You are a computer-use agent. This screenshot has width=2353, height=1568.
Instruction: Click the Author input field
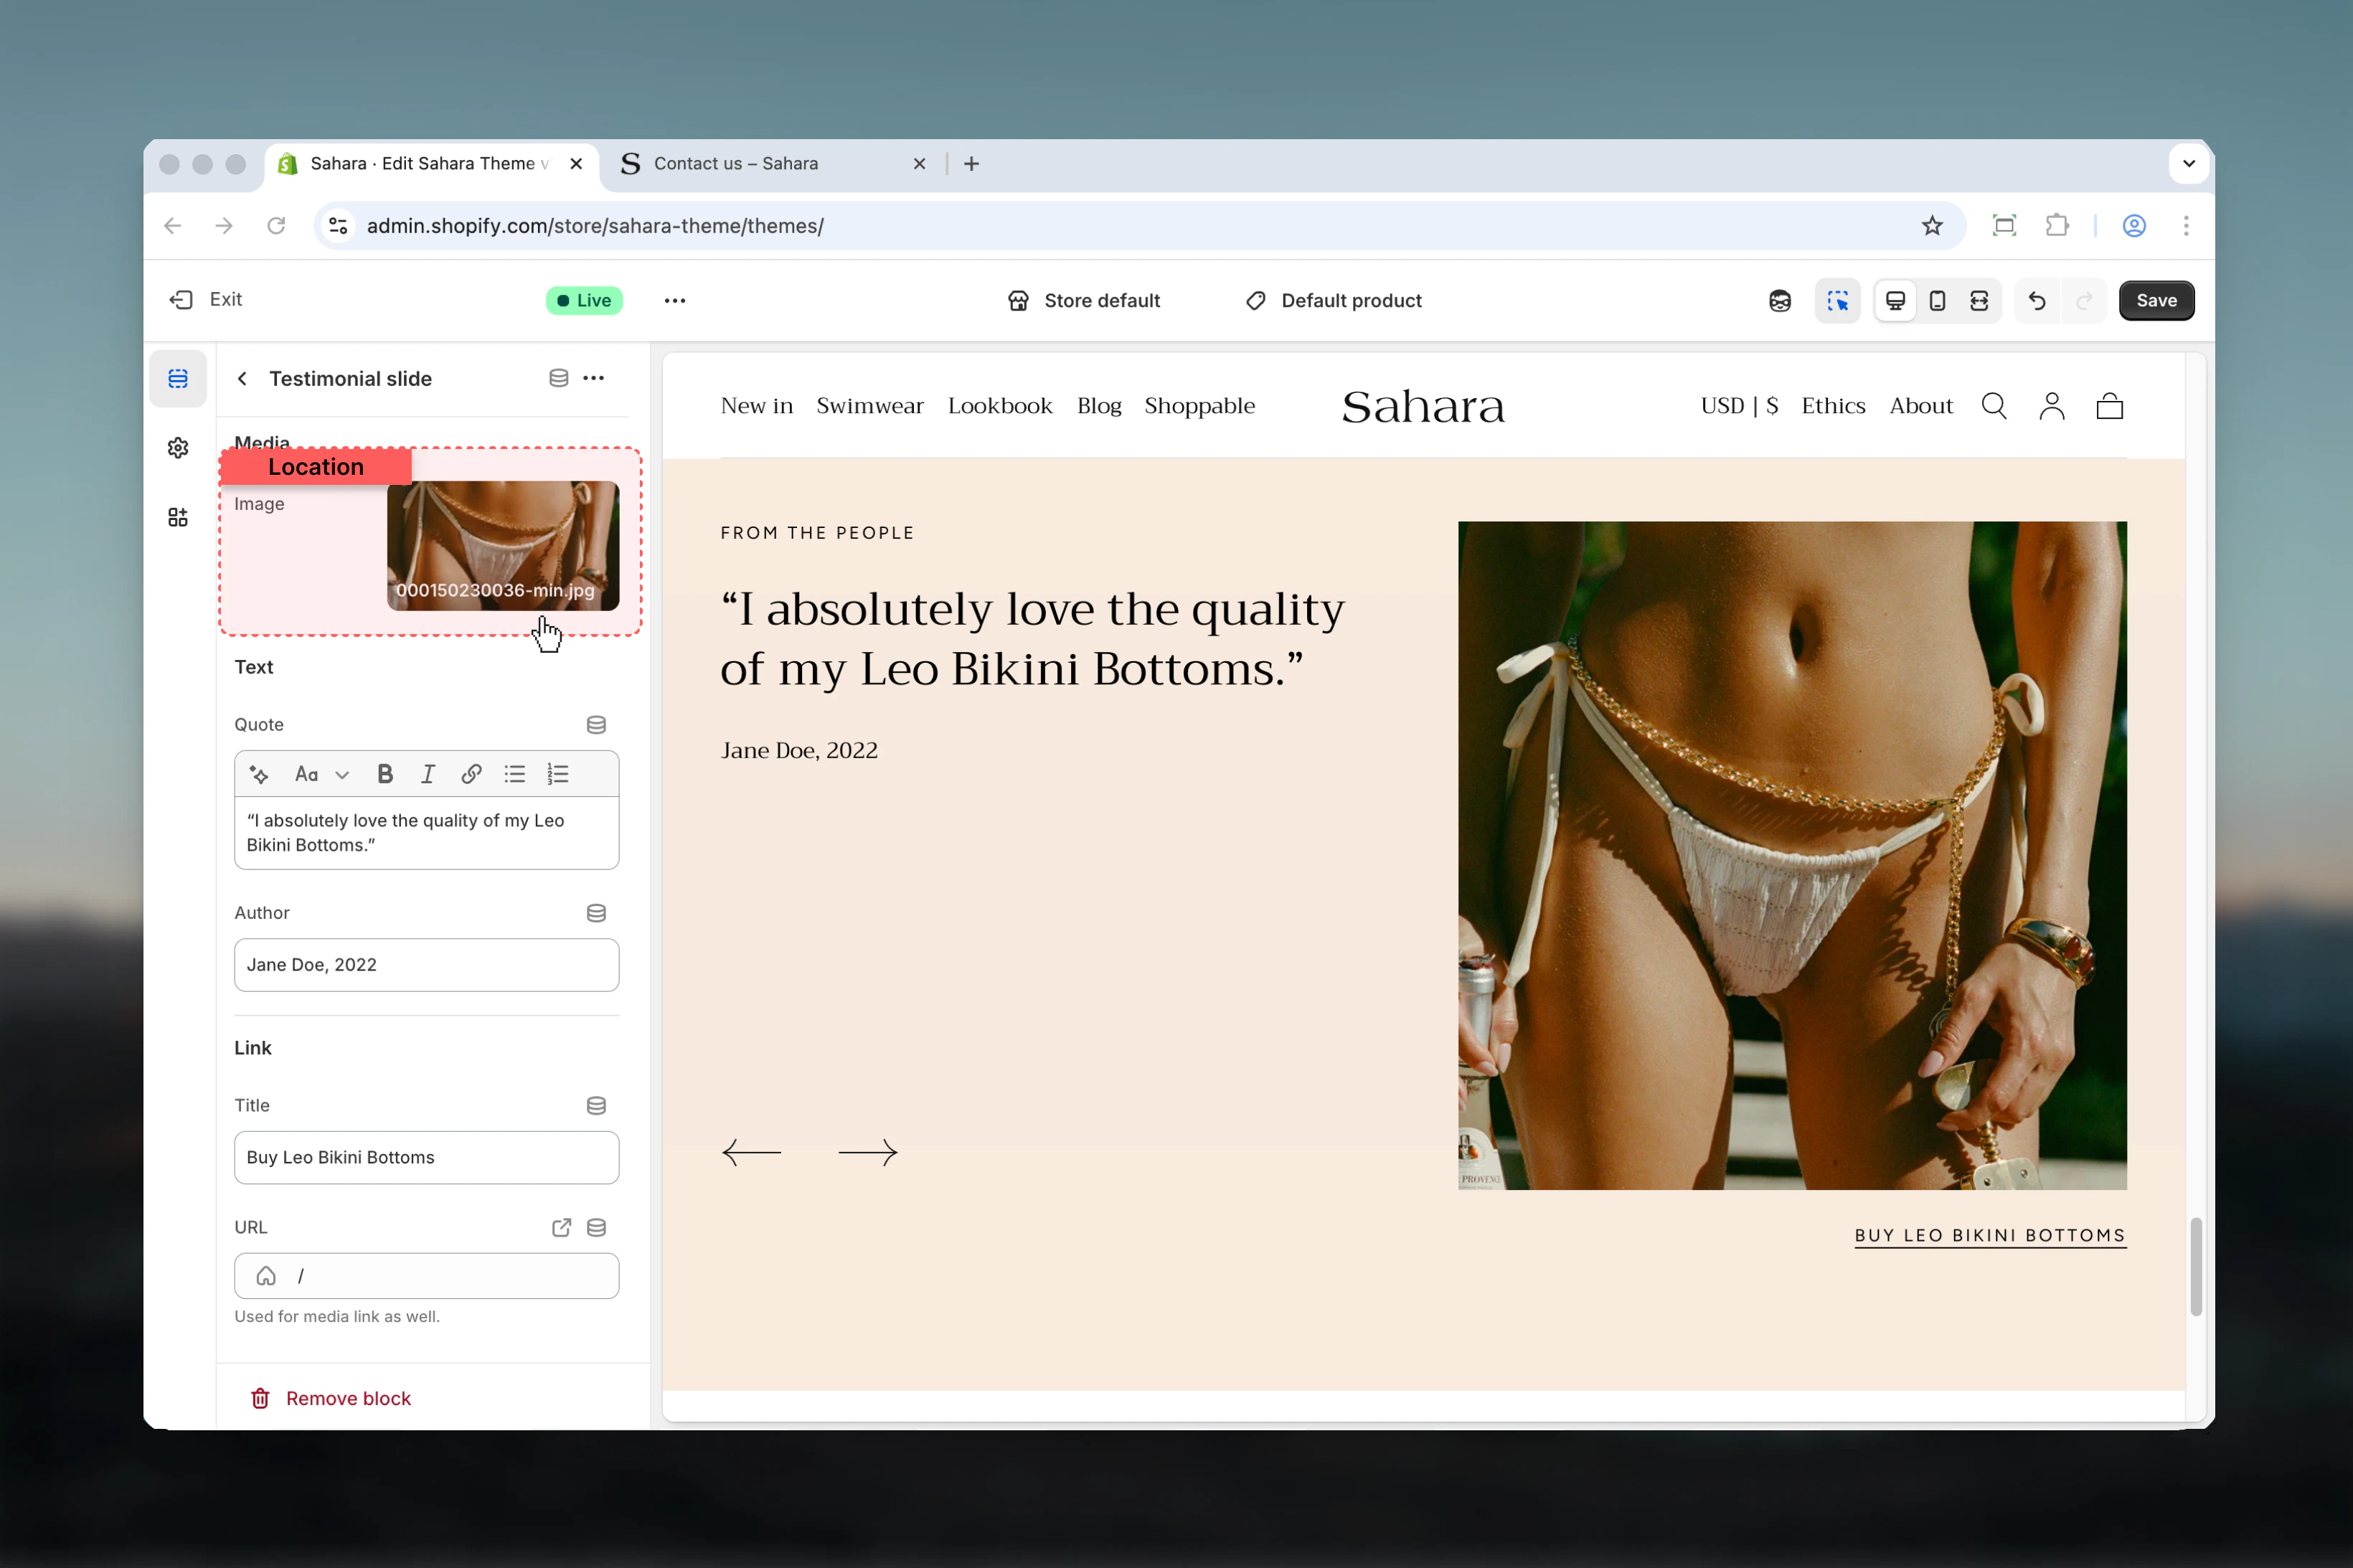pos(427,965)
